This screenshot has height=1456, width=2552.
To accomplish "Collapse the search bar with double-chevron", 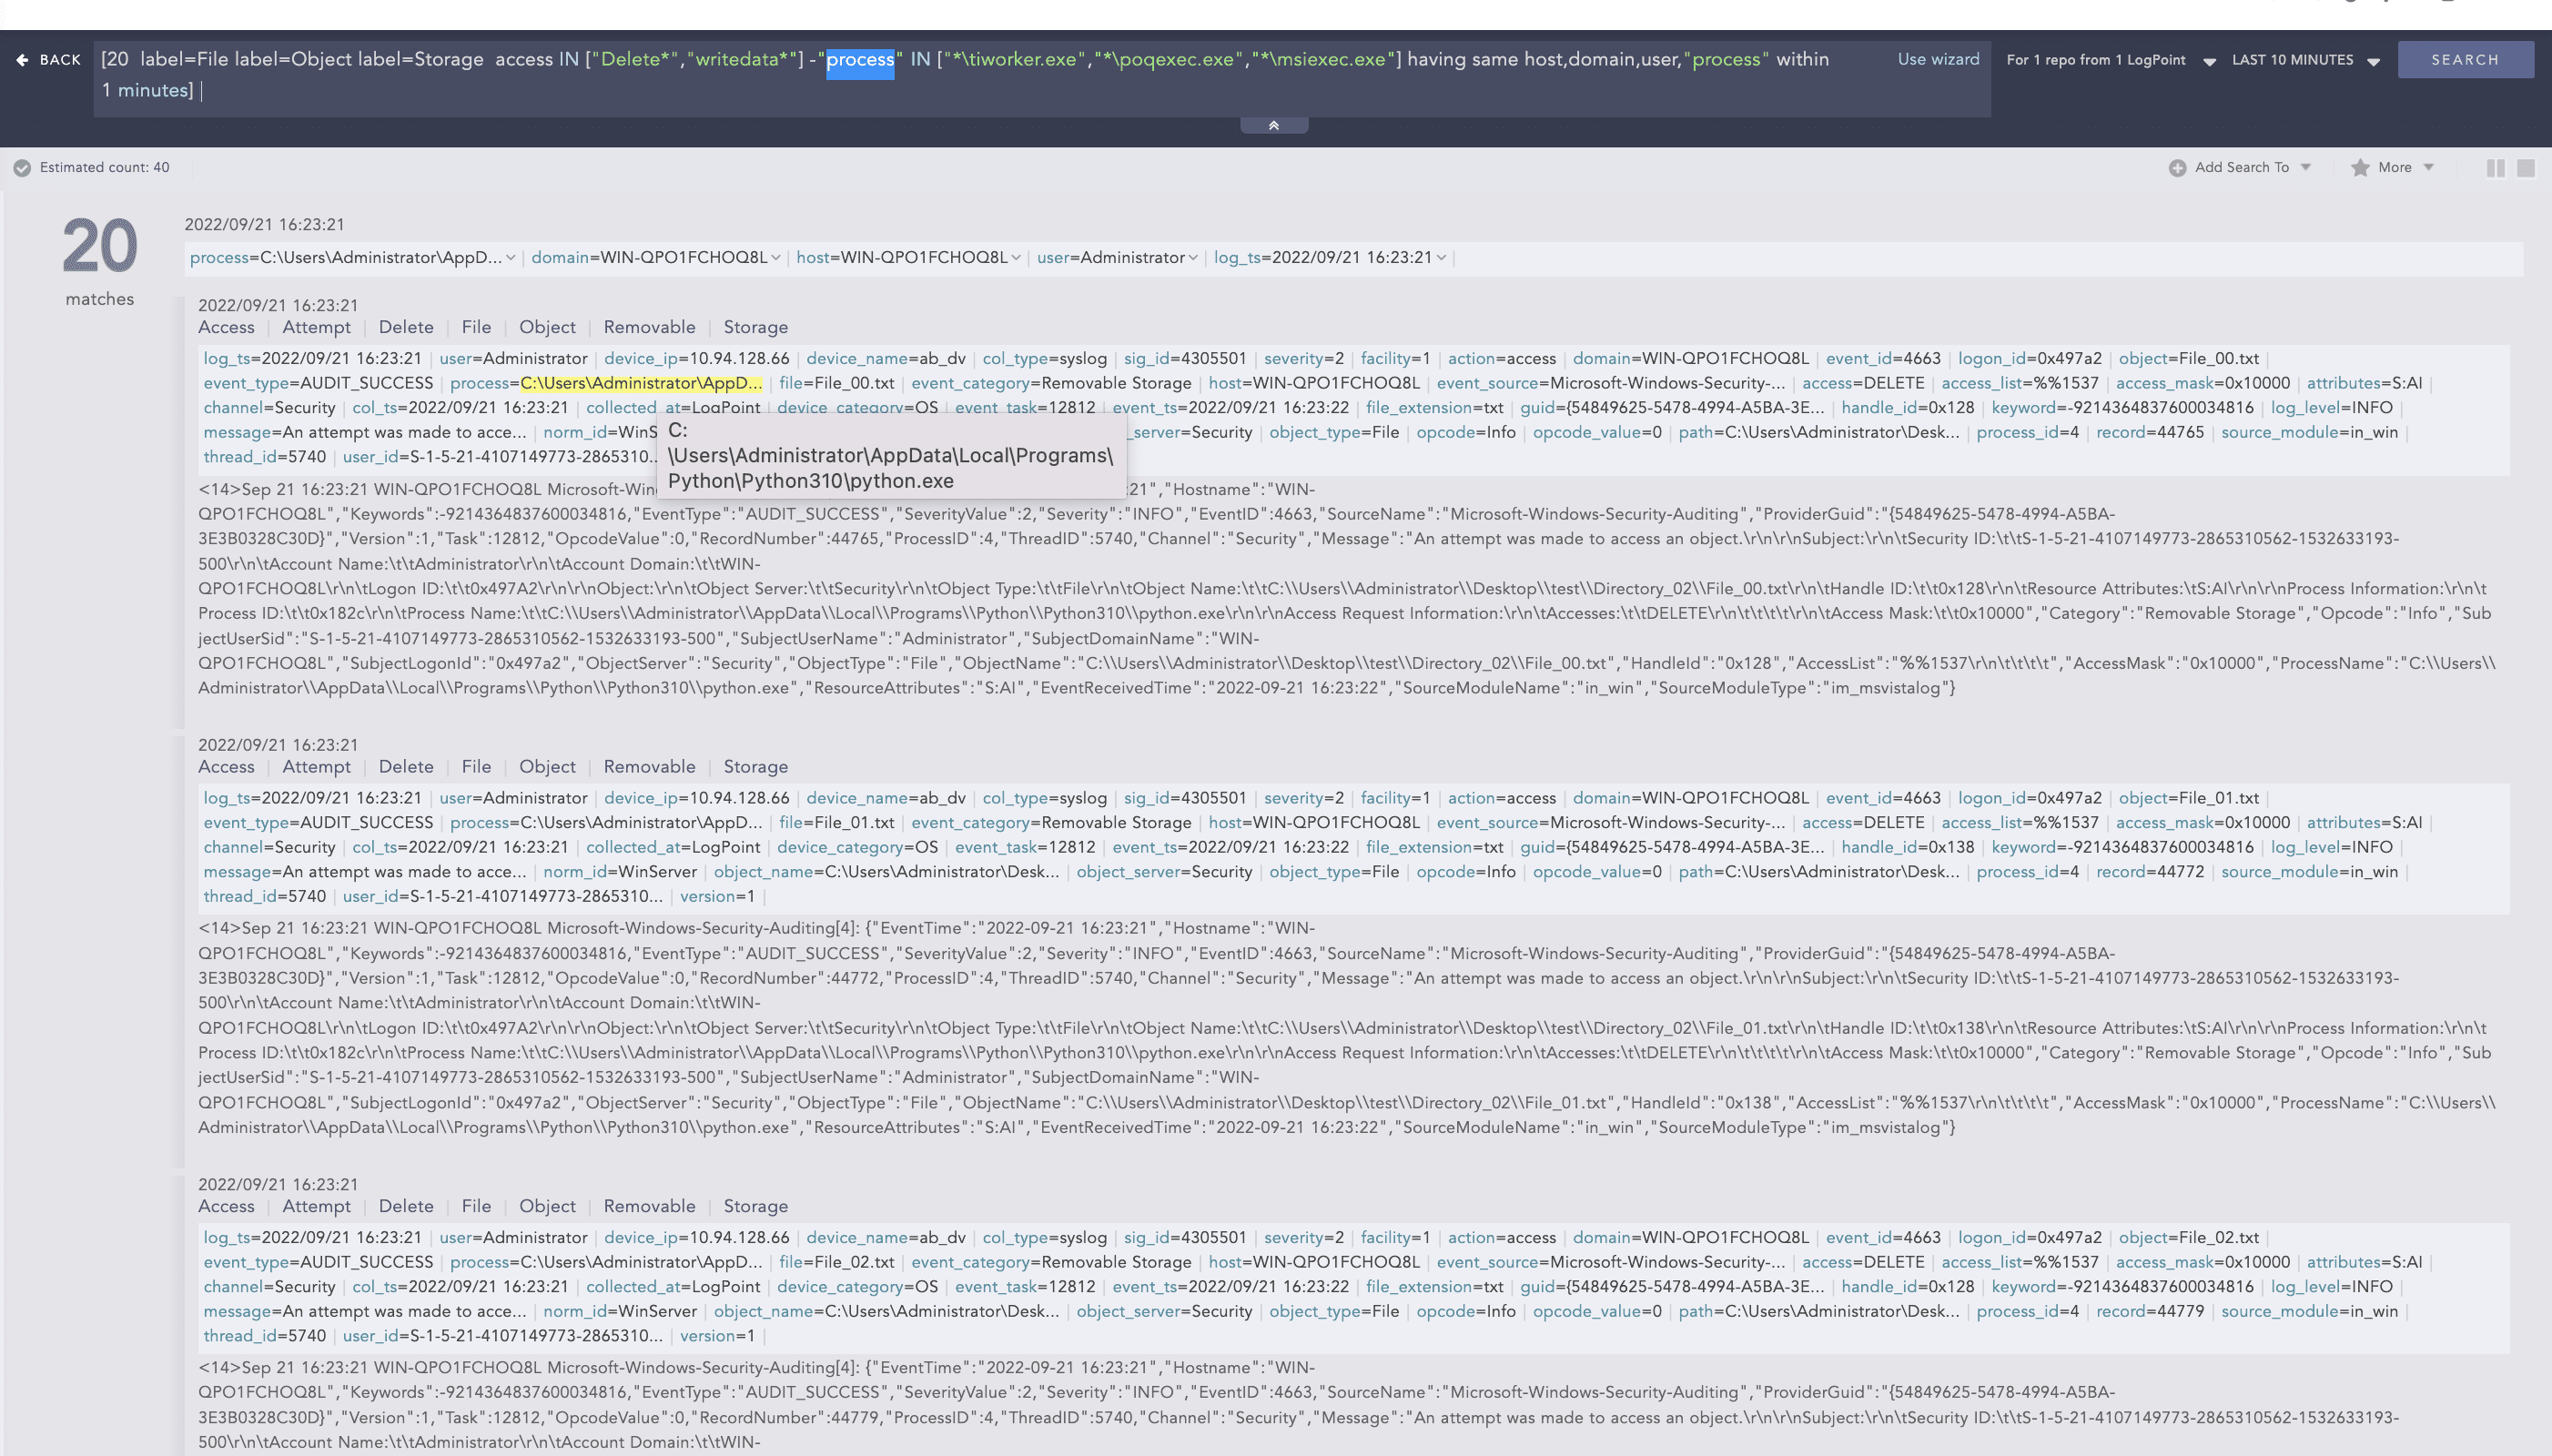I will (x=1273, y=125).
